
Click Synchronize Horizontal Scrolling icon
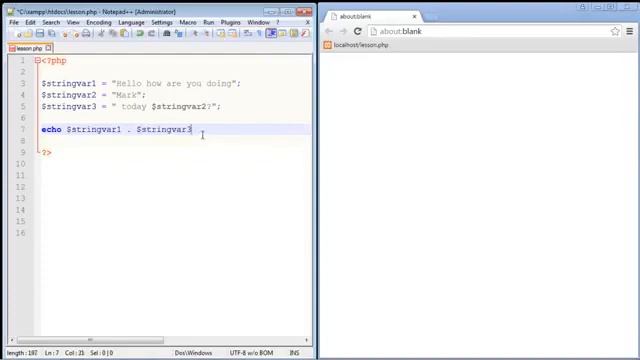(x=233, y=34)
